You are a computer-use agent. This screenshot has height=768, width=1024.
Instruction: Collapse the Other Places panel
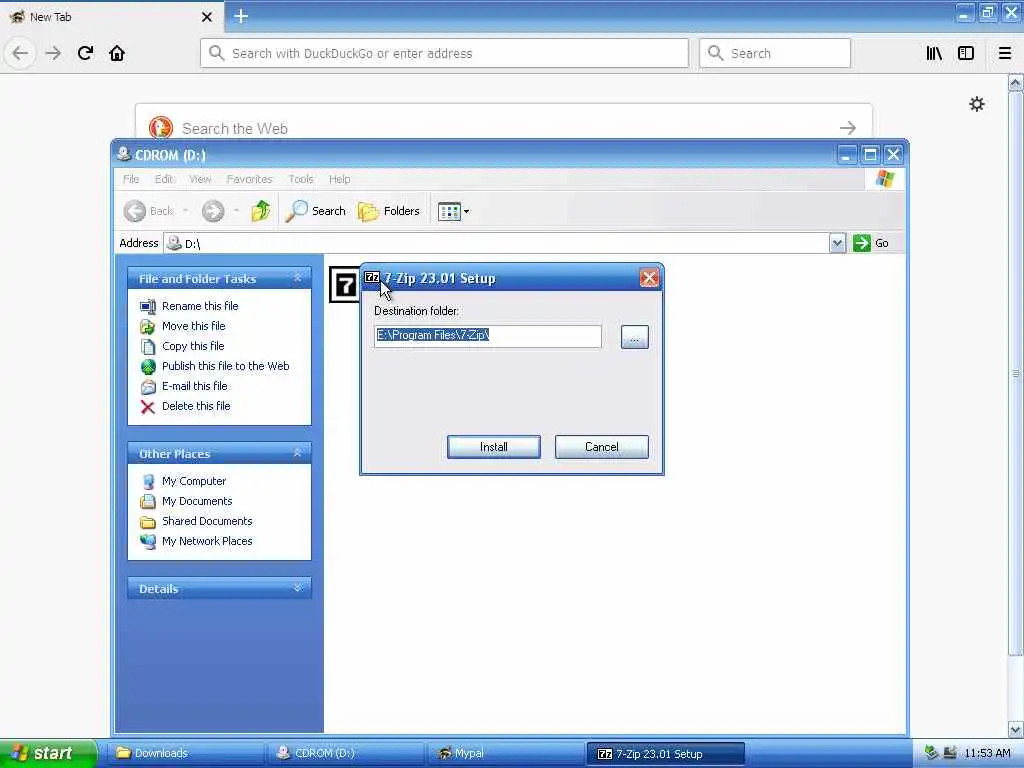[297, 453]
